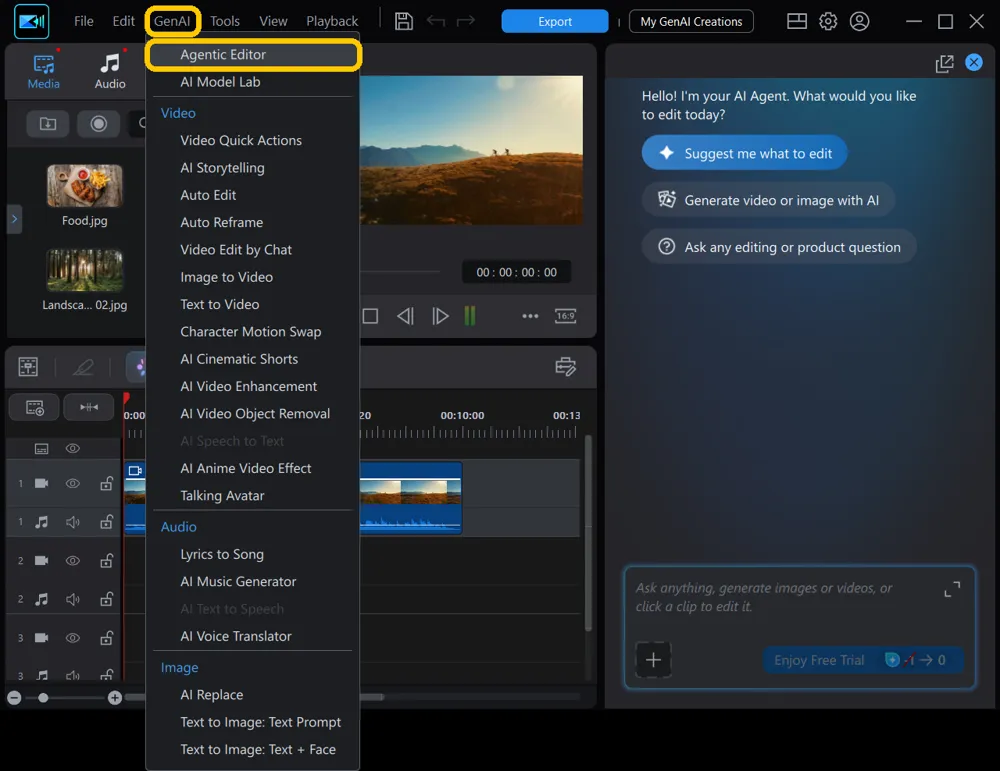
Task: Redo the last undone action
Action: click(466, 21)
